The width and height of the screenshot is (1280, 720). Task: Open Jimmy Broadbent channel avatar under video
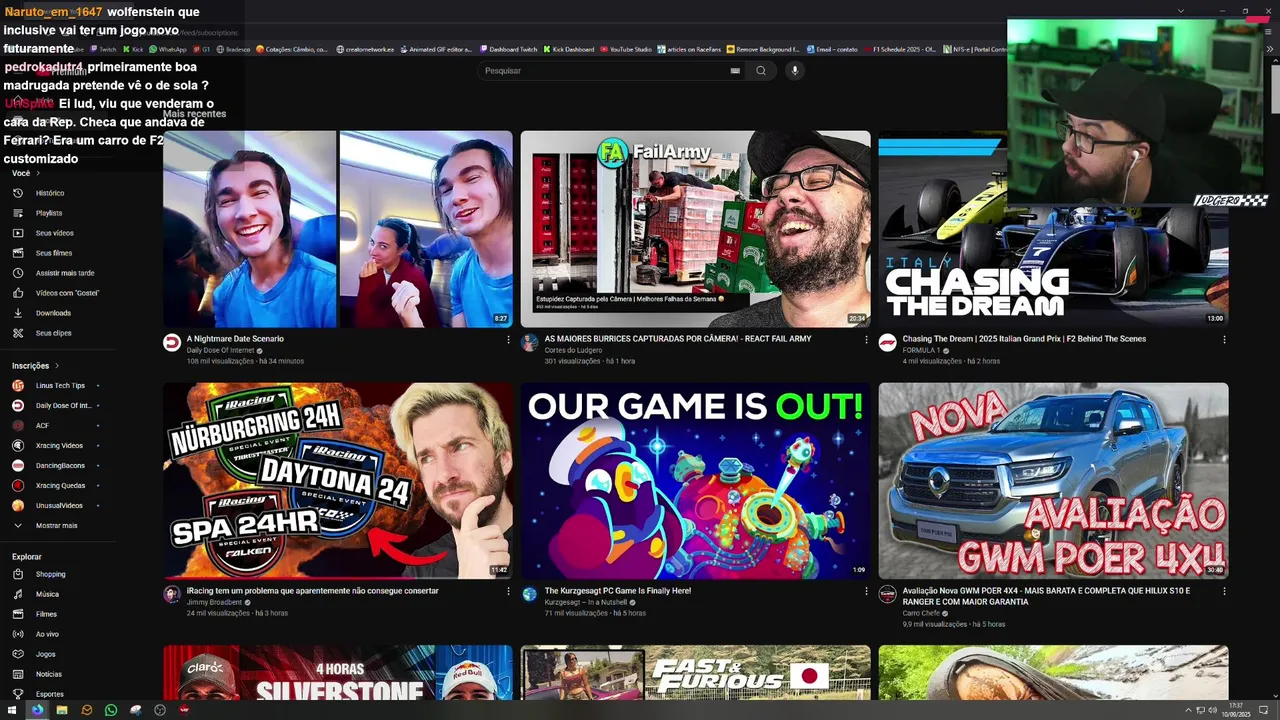[x=172, y=594]
